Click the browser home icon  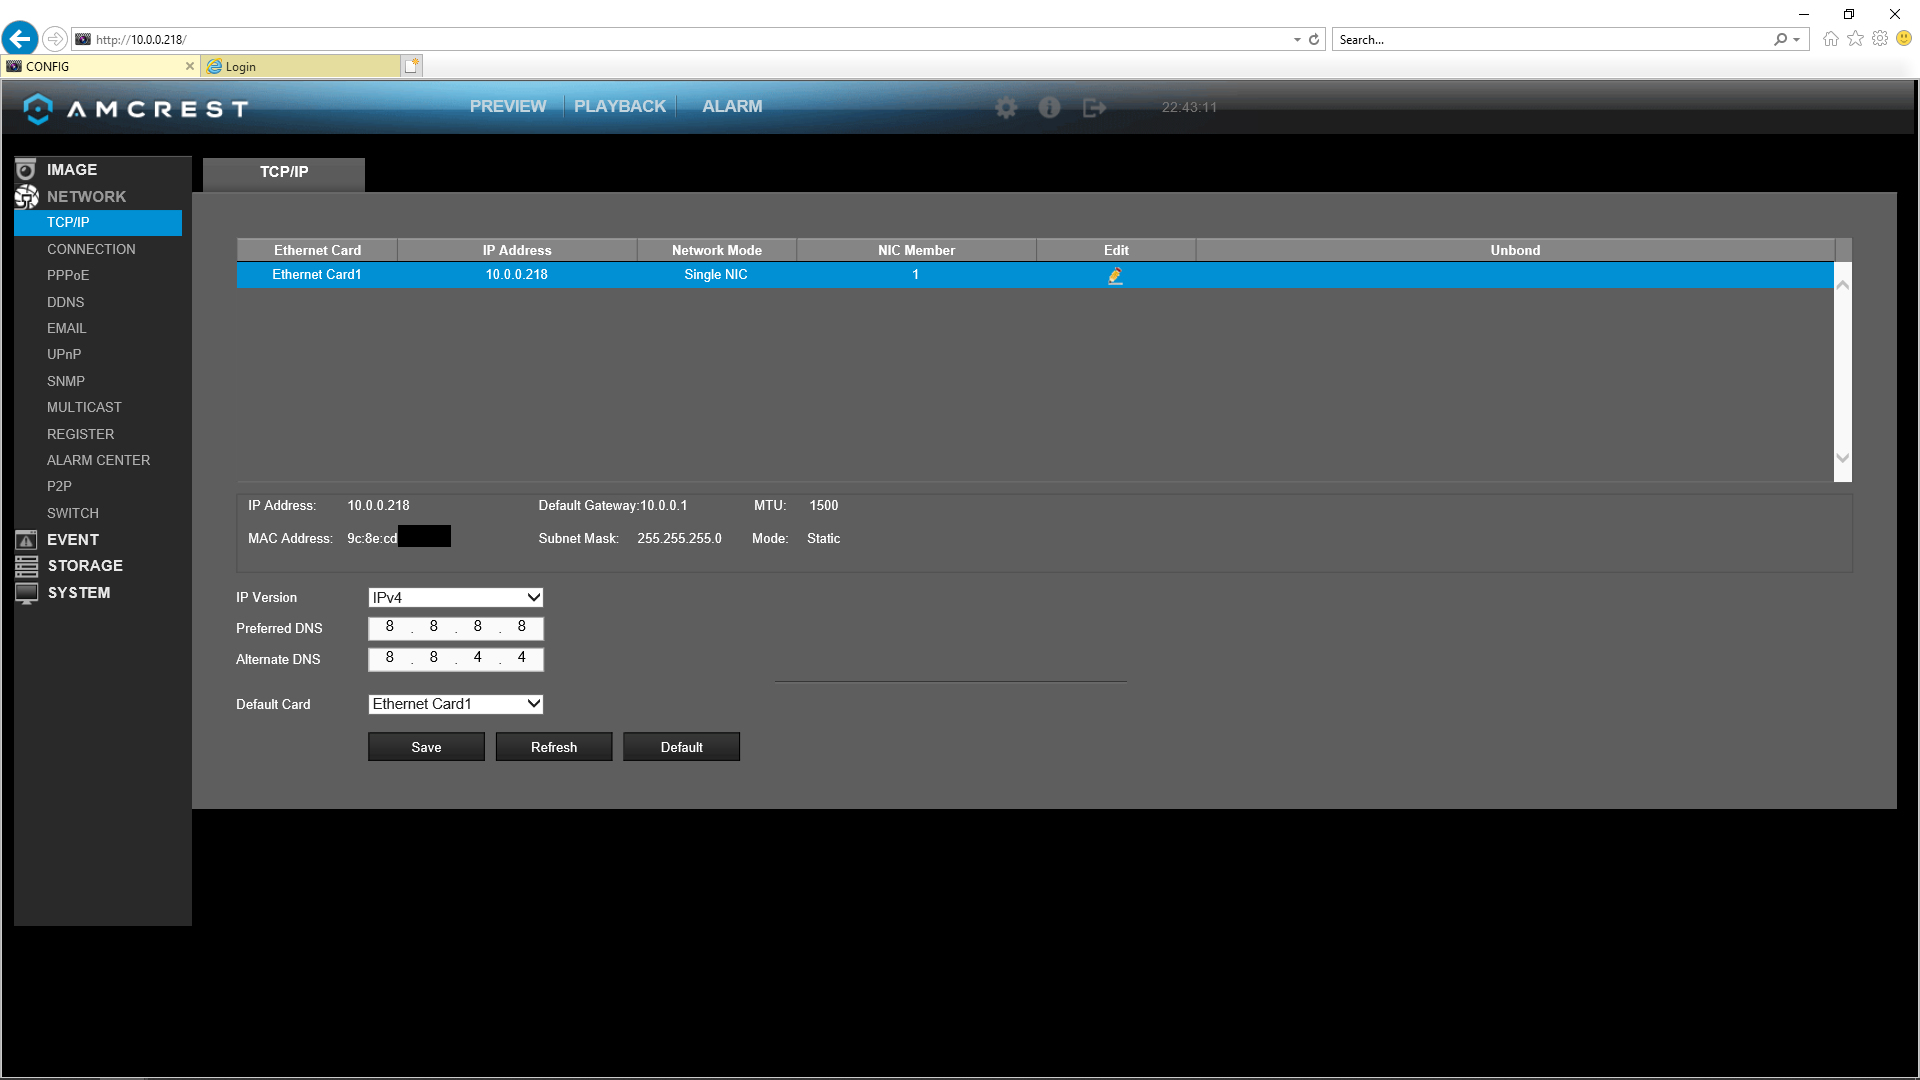coord(1831,39)
